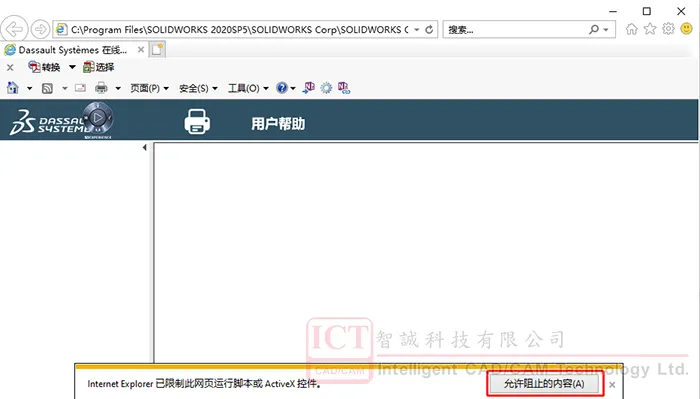Dismiss the ActiveX notification bar
This screenshot has height=399, width=700.
pyautogui.click(x=612, y=384)
